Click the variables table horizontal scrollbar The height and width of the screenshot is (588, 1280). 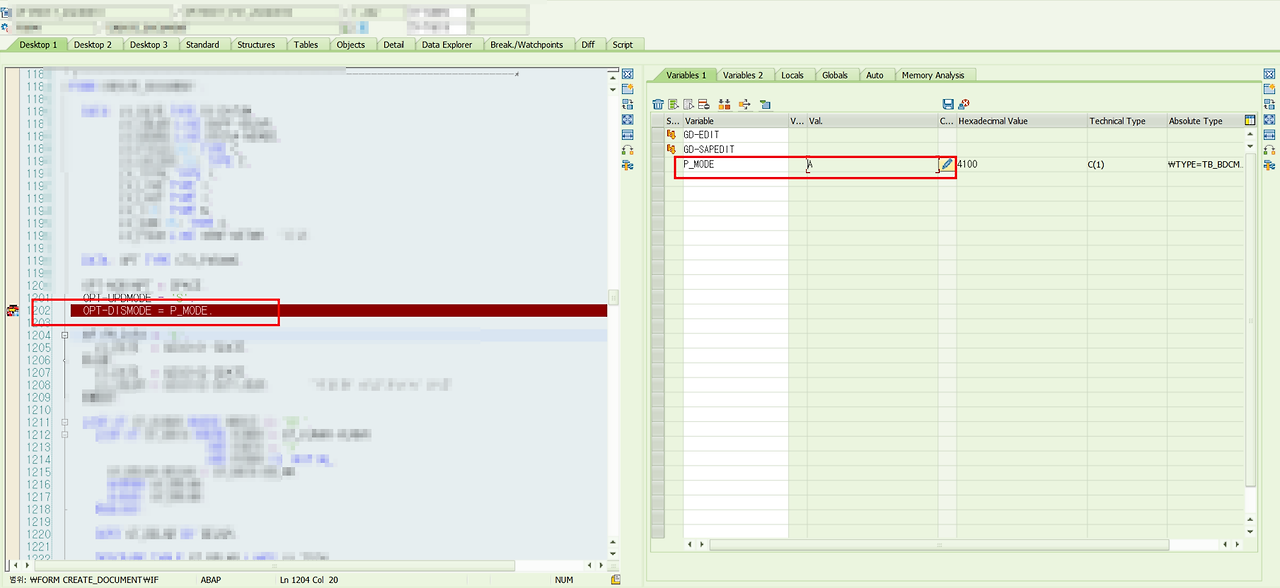pyautogui.click(x=939, y=545)
